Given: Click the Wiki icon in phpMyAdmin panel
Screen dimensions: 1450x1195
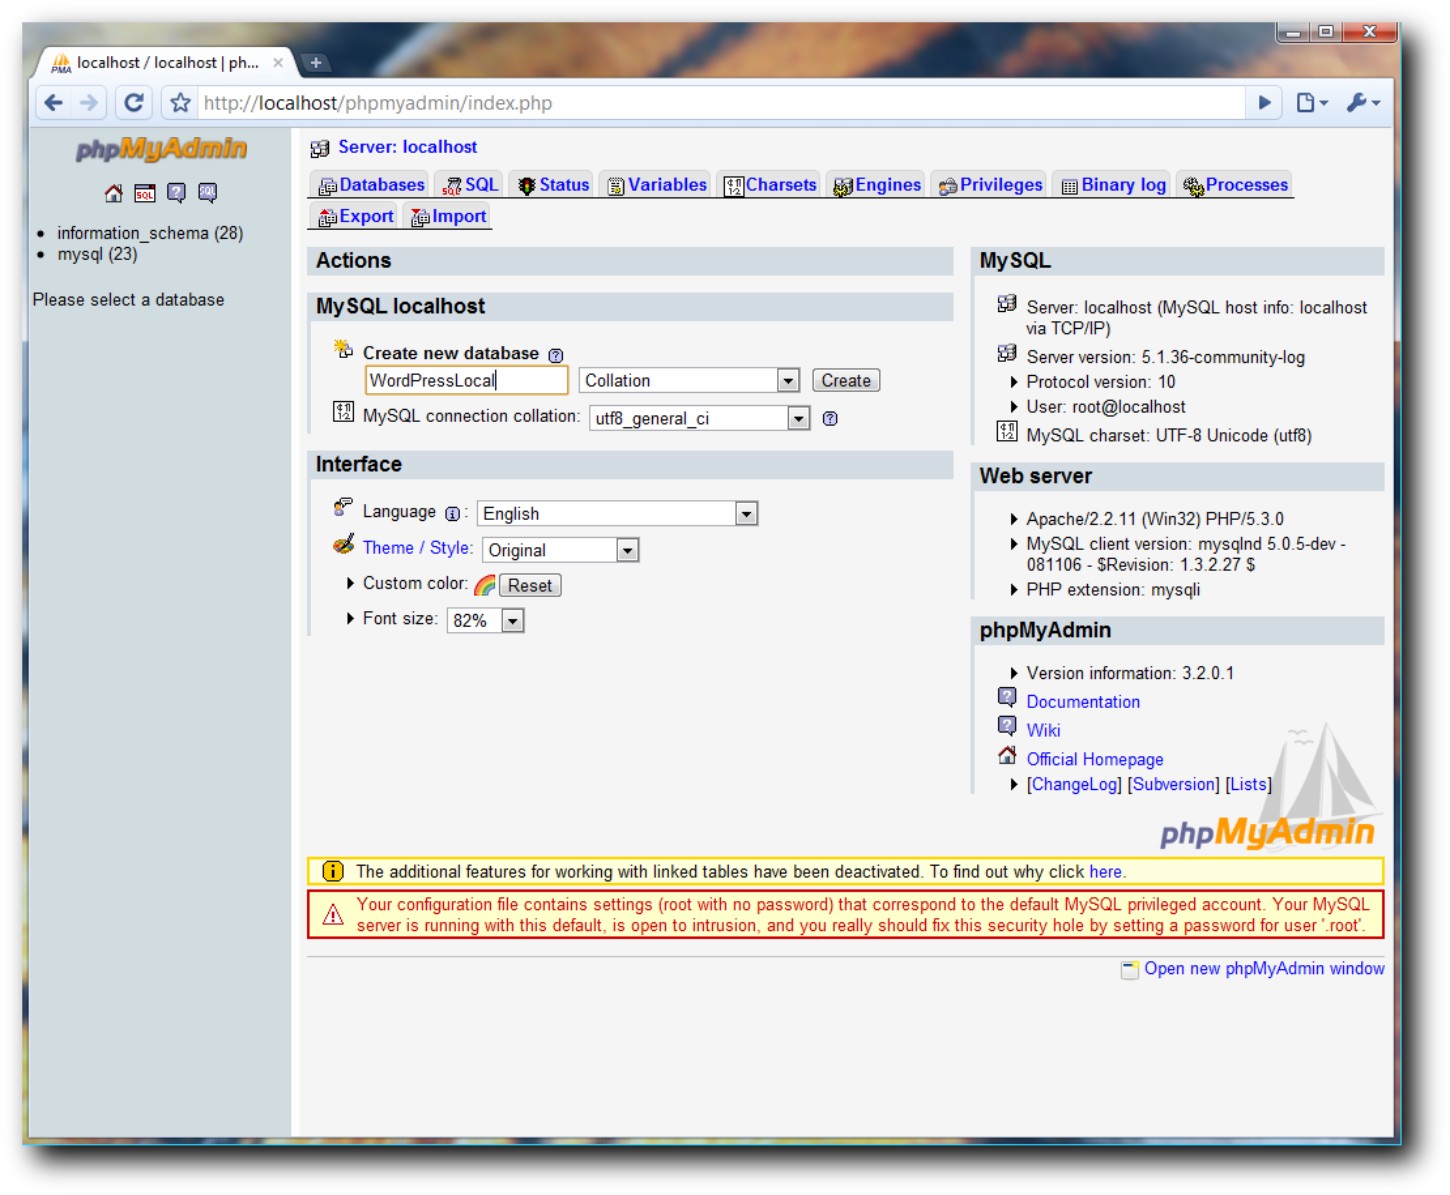Looking at the screenshot, I should pos(1007,727).
